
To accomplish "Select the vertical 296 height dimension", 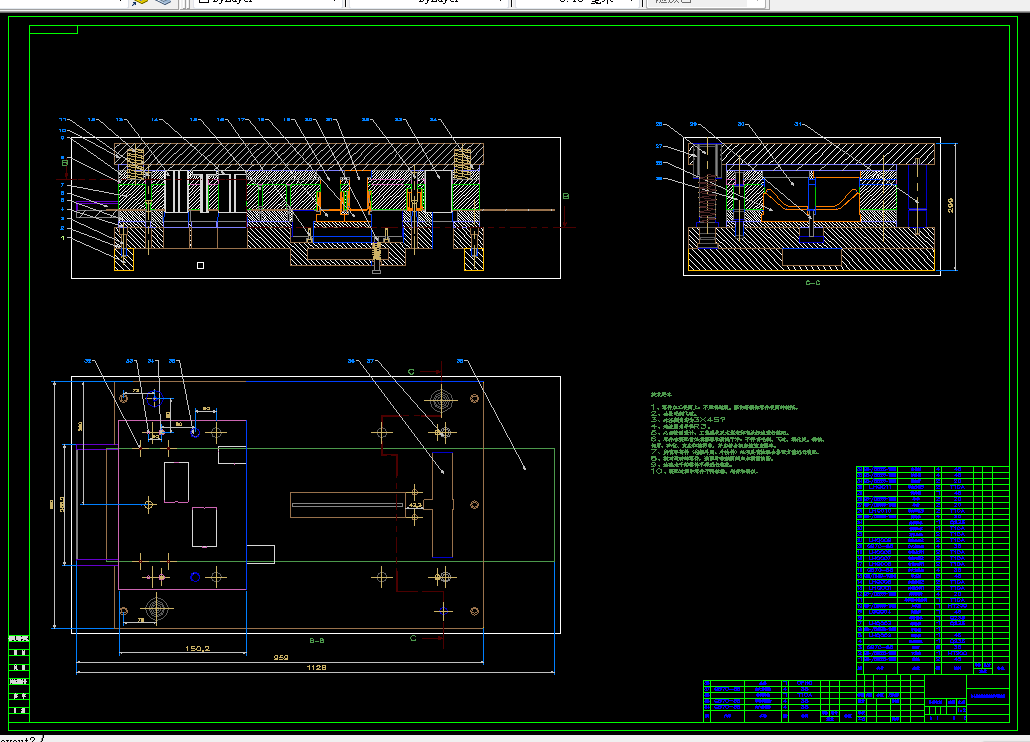I will click(950, 206).
